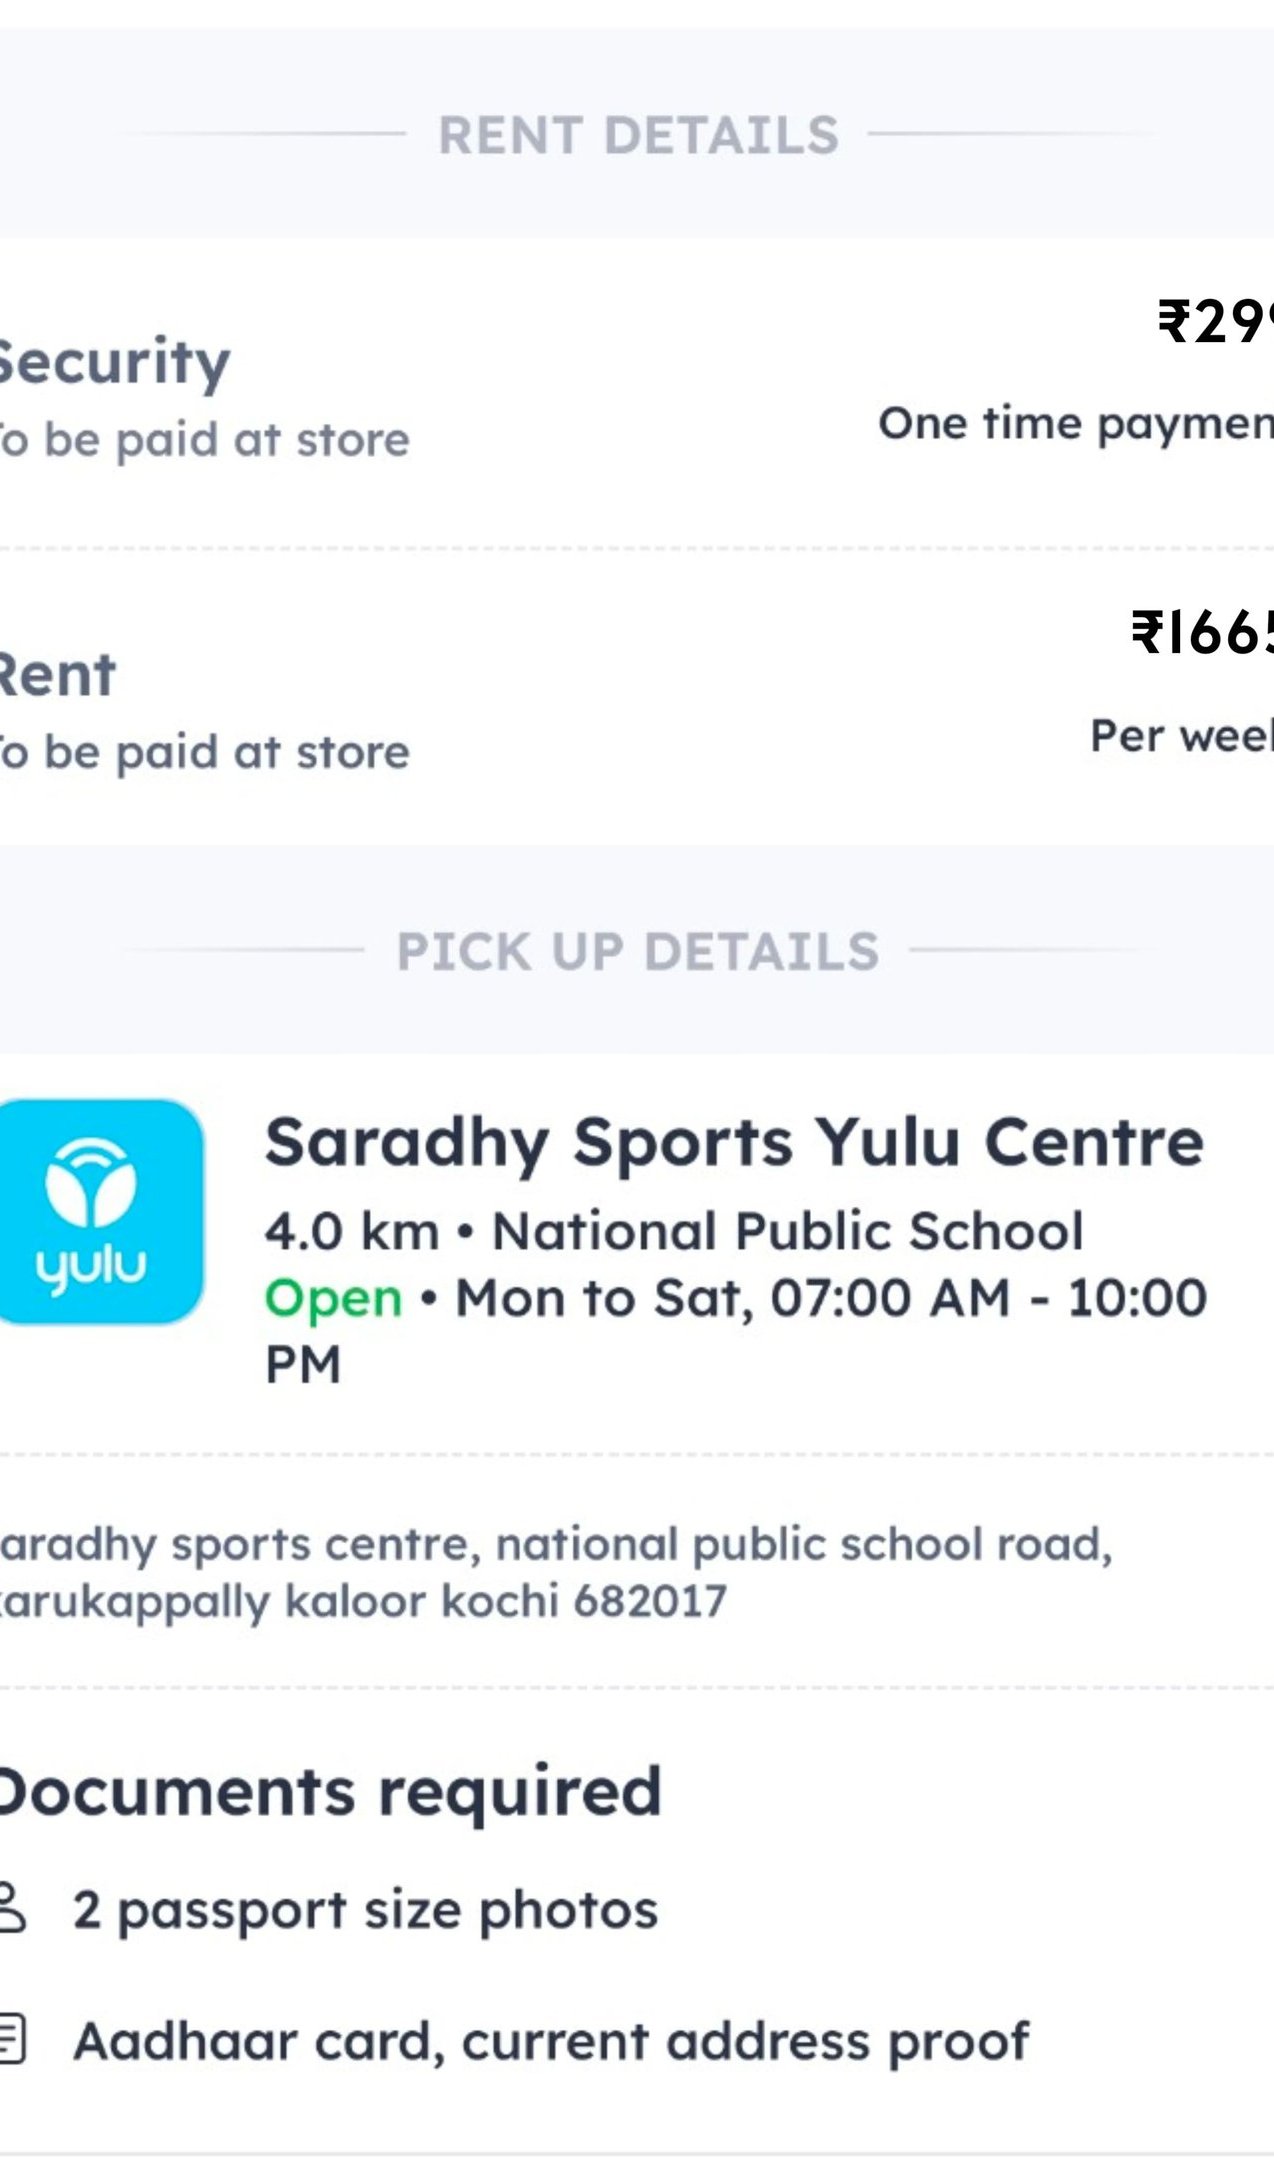Click the document icon beside Aadhaar card
This screenshot has width=1274, height=2160.
pyautogui.click(x=12, y=2040)
